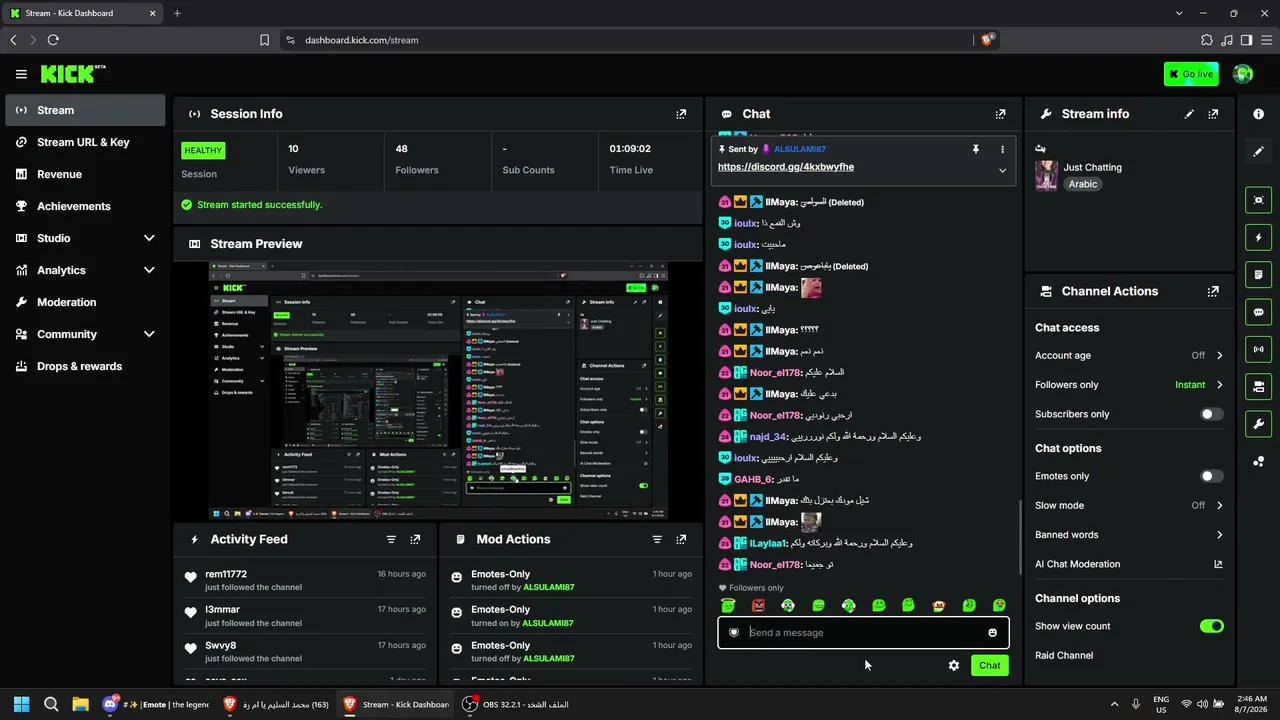
Task: Open the Followers only Instant setting
Action: pos(1129,385)
